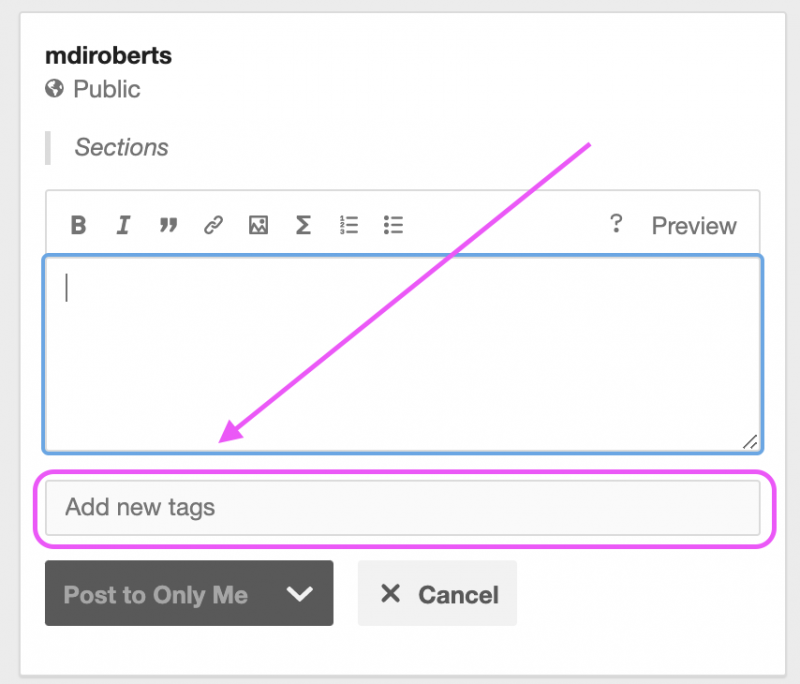This screenshot has height=684, width=800.
Task: Create a bulleted list
Action: coord(393,225)
